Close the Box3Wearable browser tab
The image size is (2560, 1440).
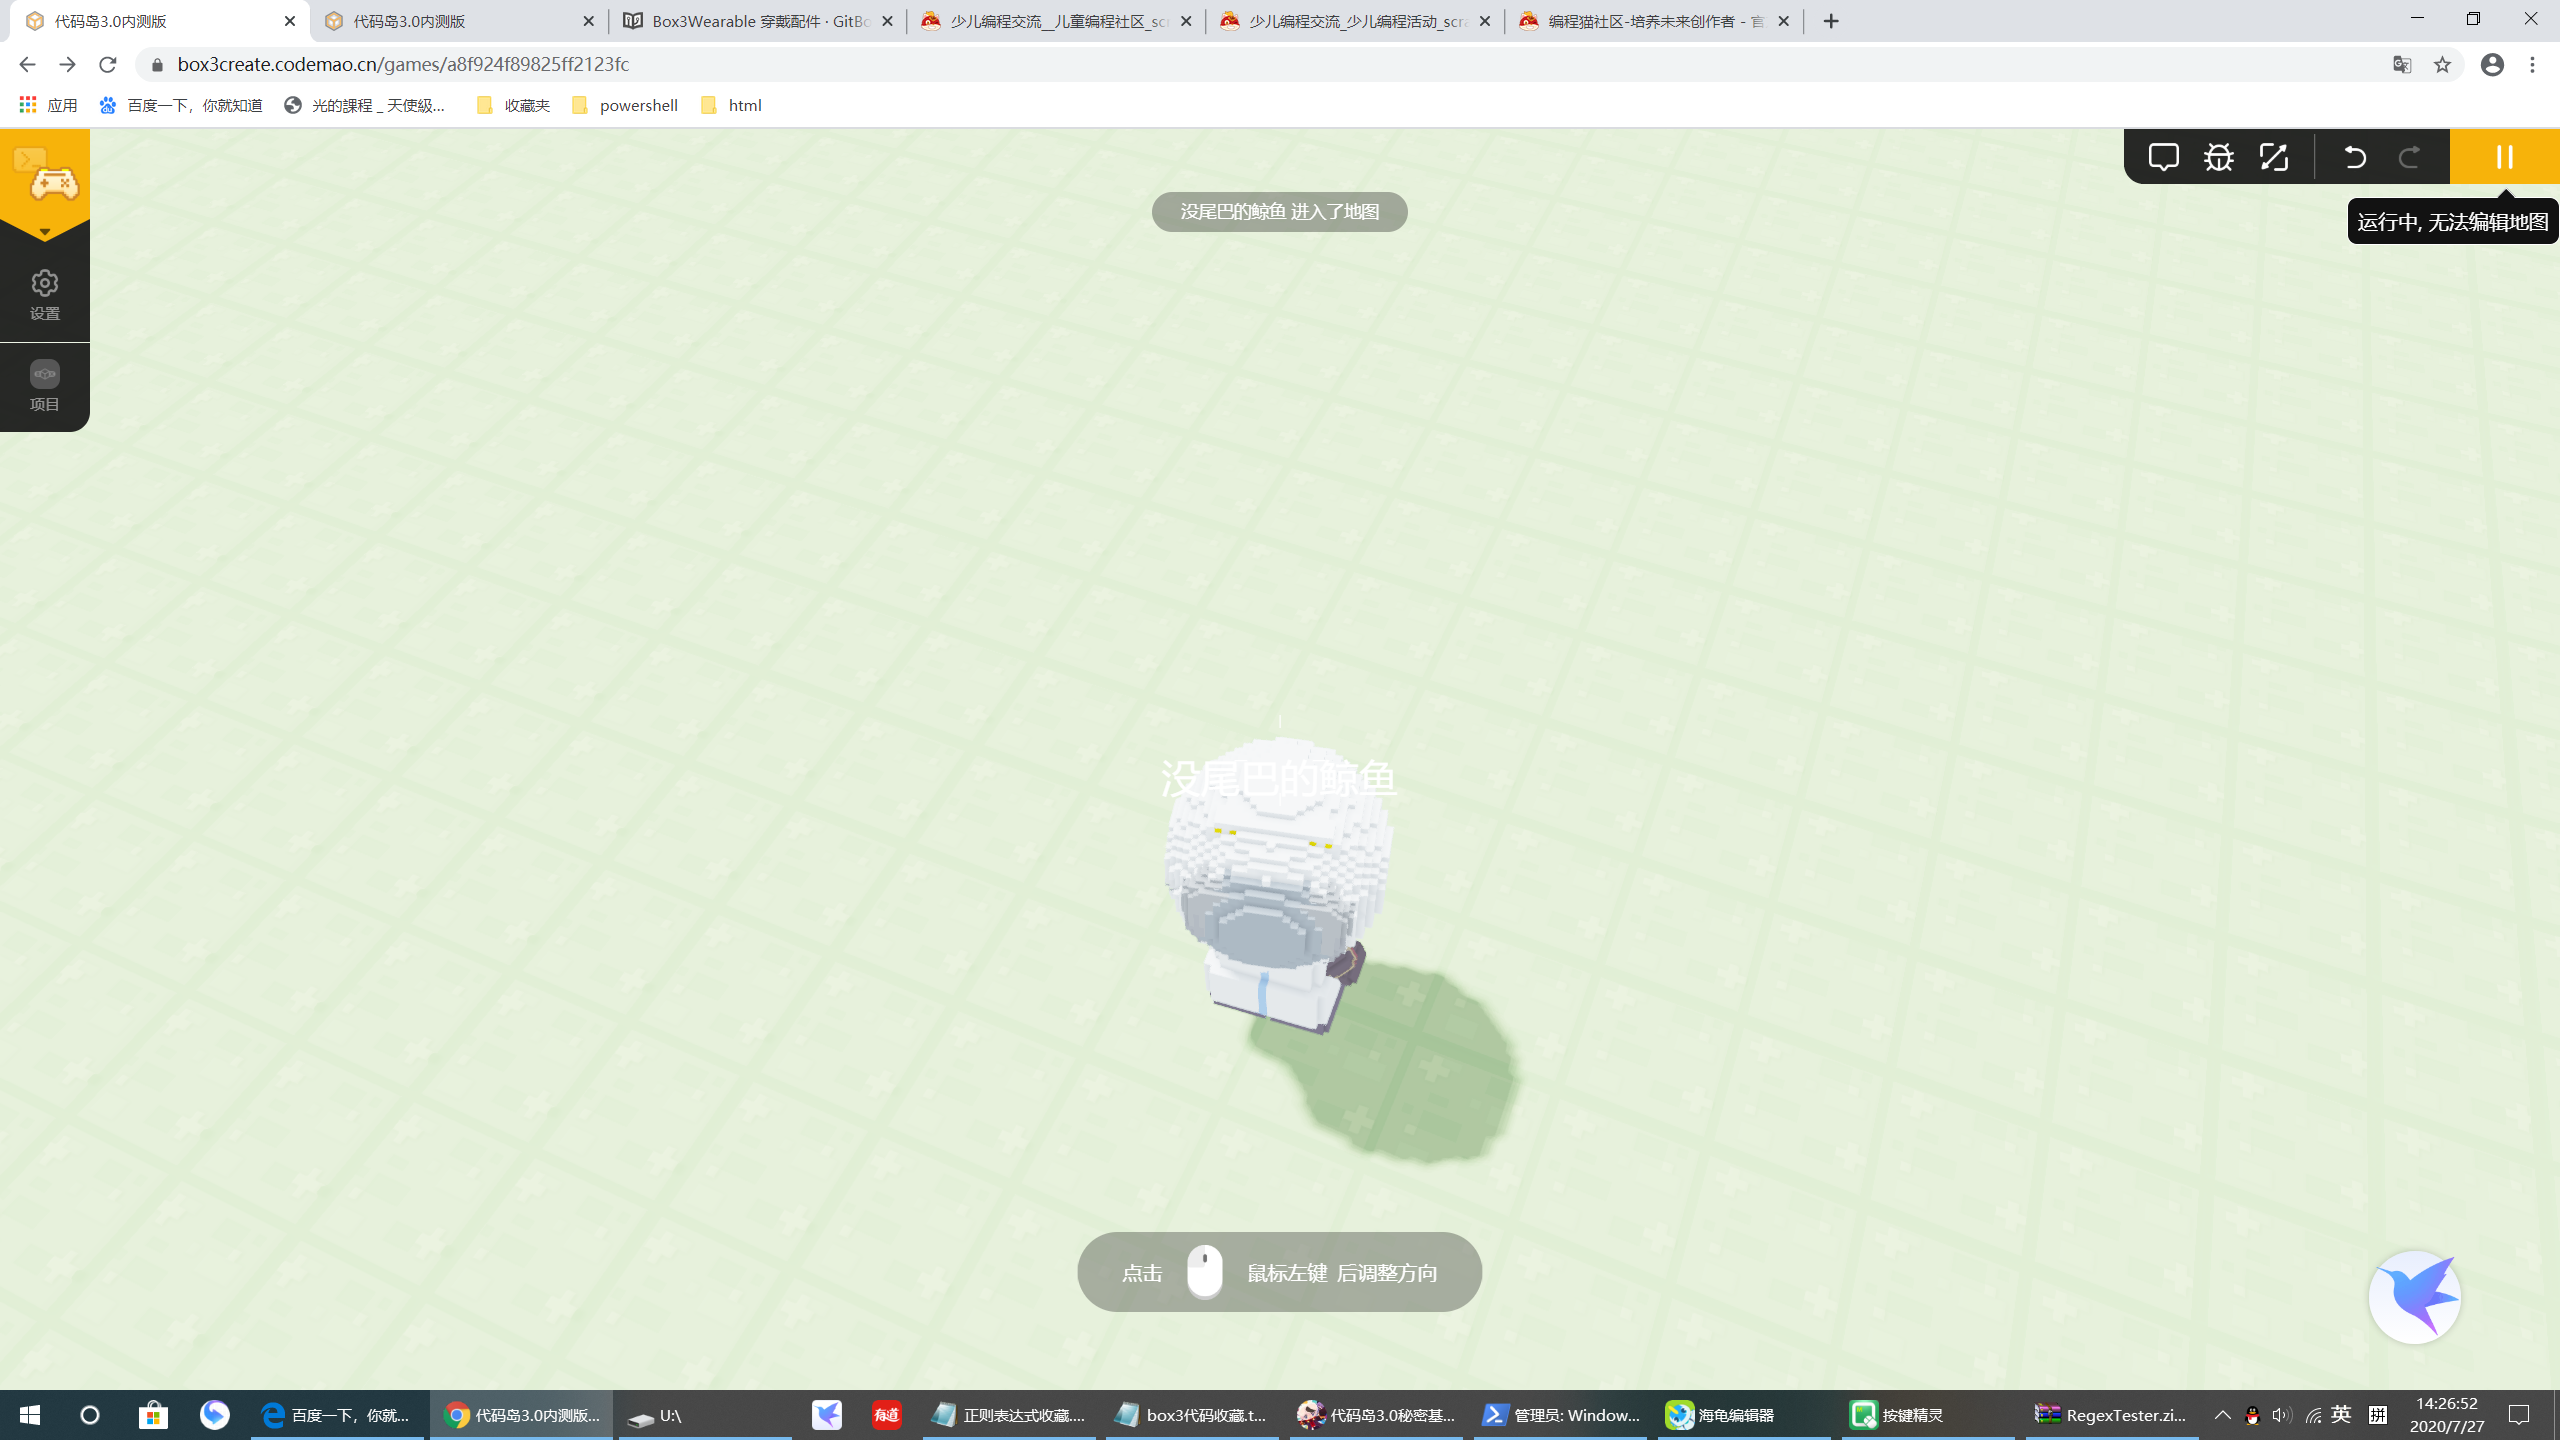[887, 21]
